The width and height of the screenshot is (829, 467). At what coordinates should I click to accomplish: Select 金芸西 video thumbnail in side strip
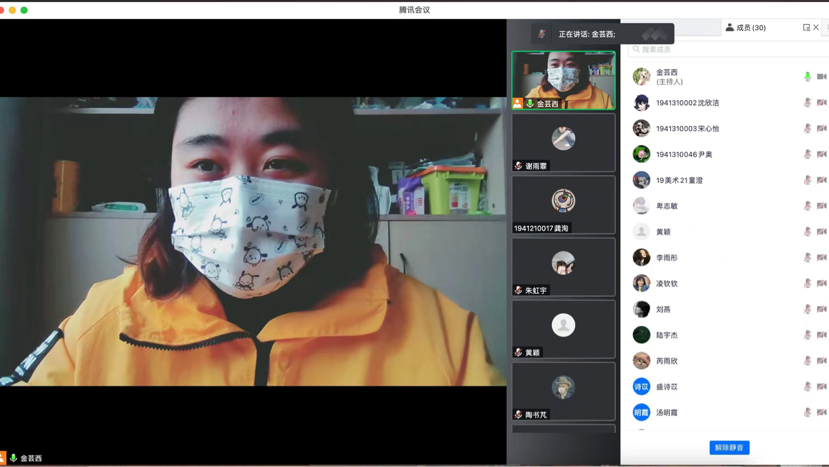coord(563,80)
